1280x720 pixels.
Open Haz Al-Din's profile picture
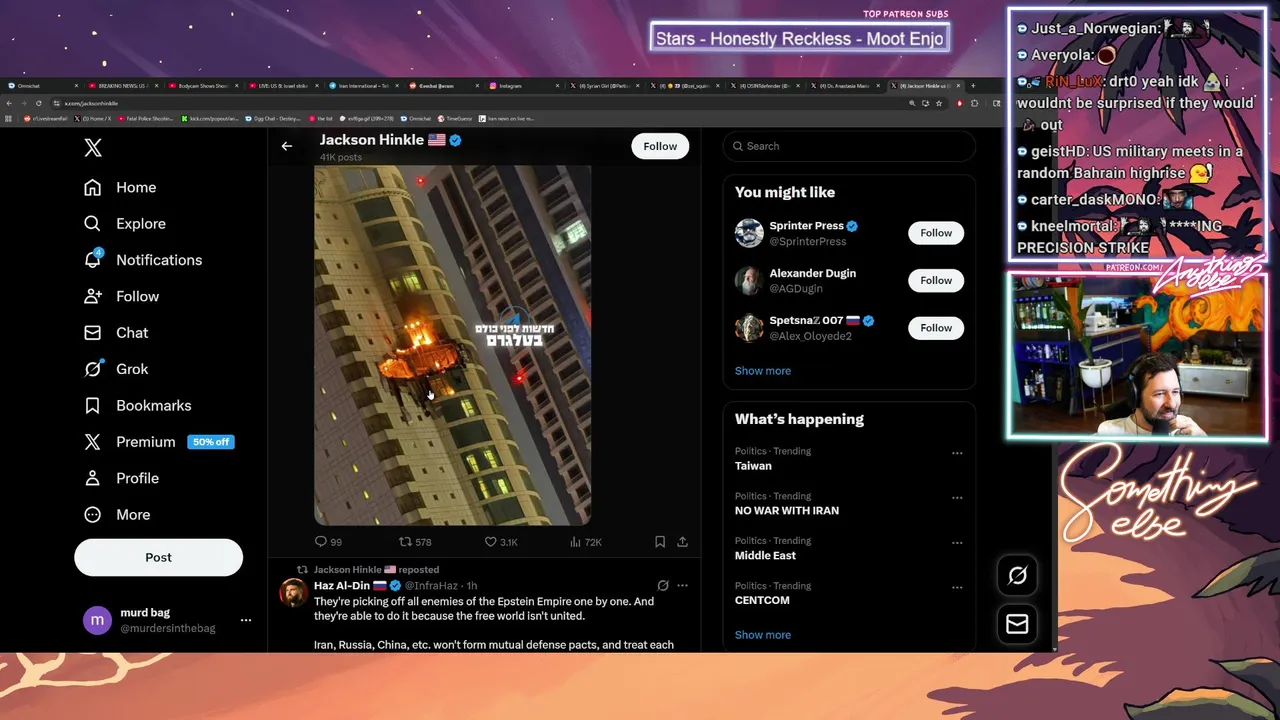coord(293,592)
